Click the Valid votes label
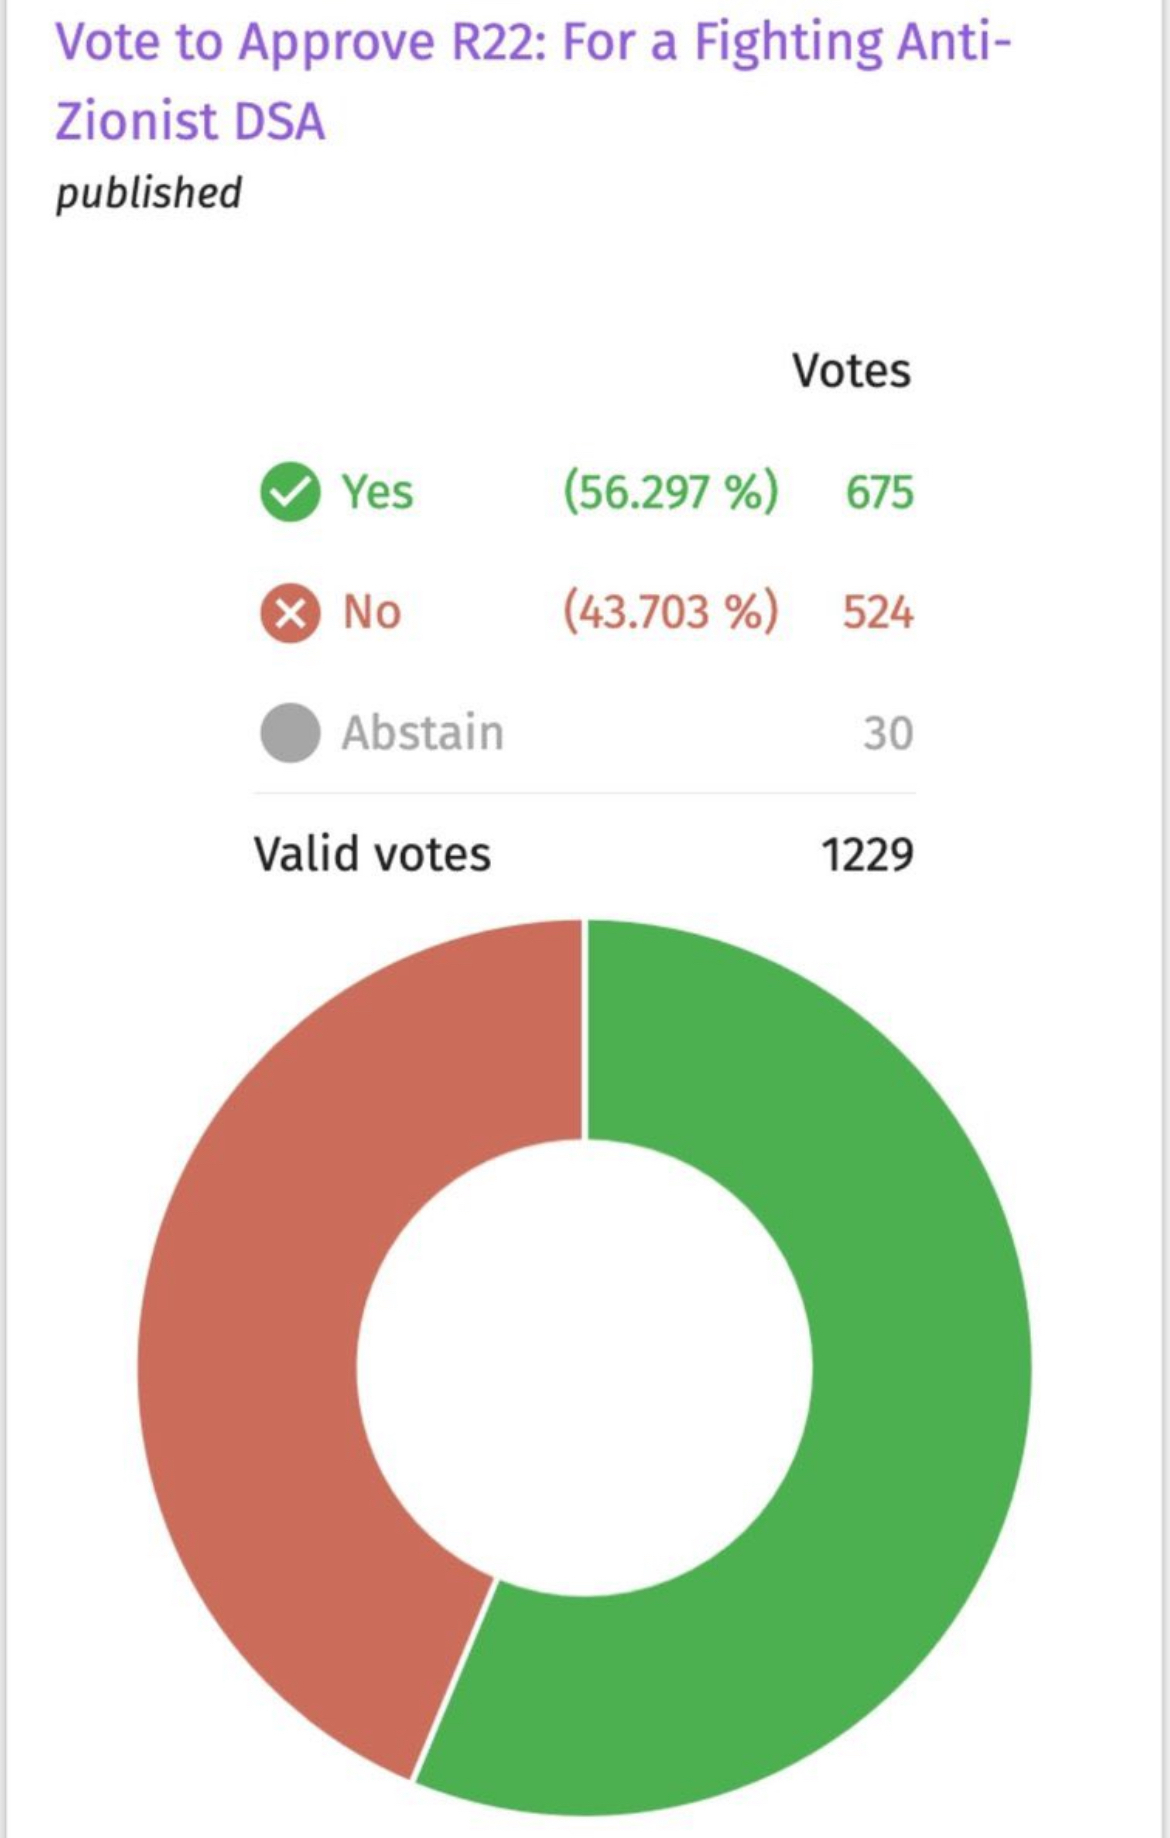 pyautogui.click(x=372, y=855)
